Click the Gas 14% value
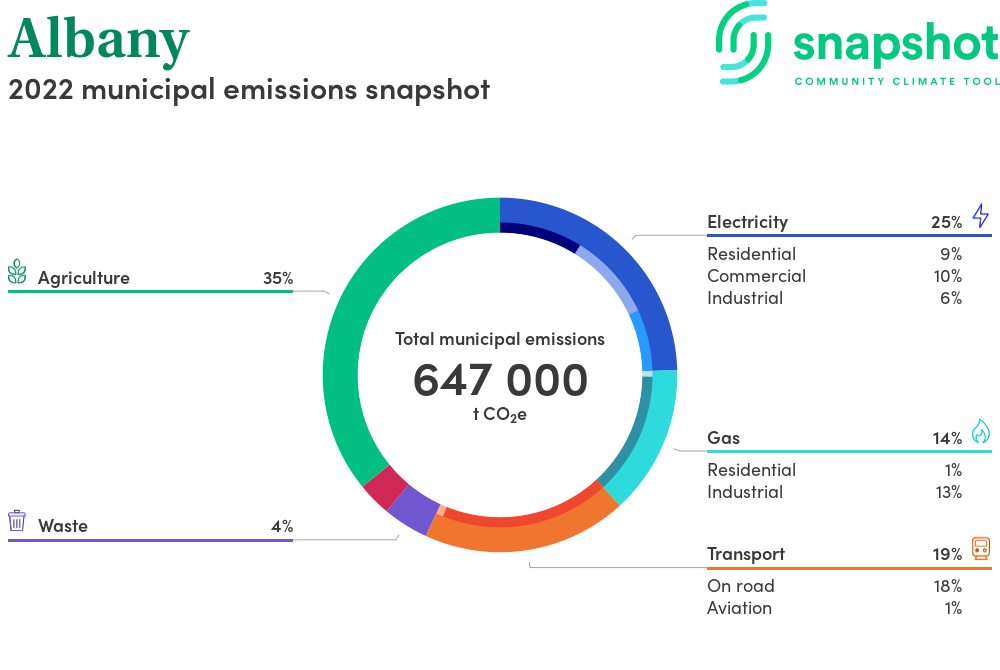Image resolution: width=1000 pixels, height=670 pixels. point(947,438)
